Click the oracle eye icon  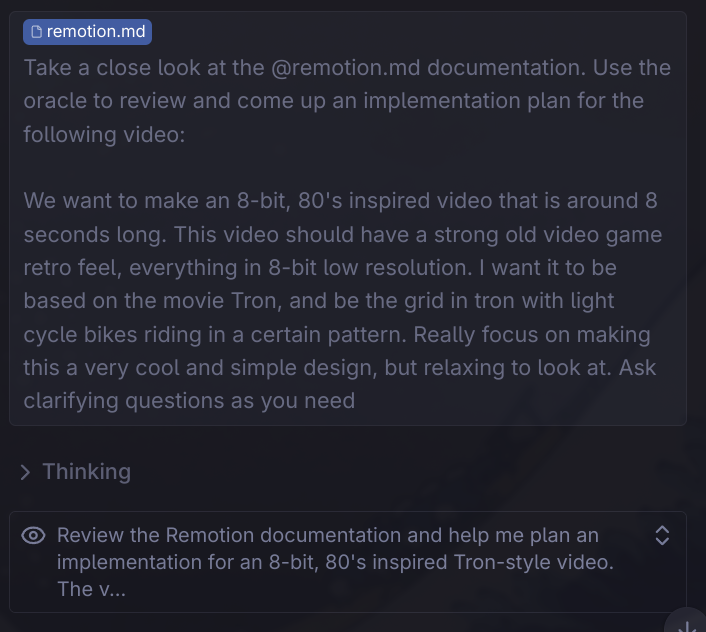[33, 536]
